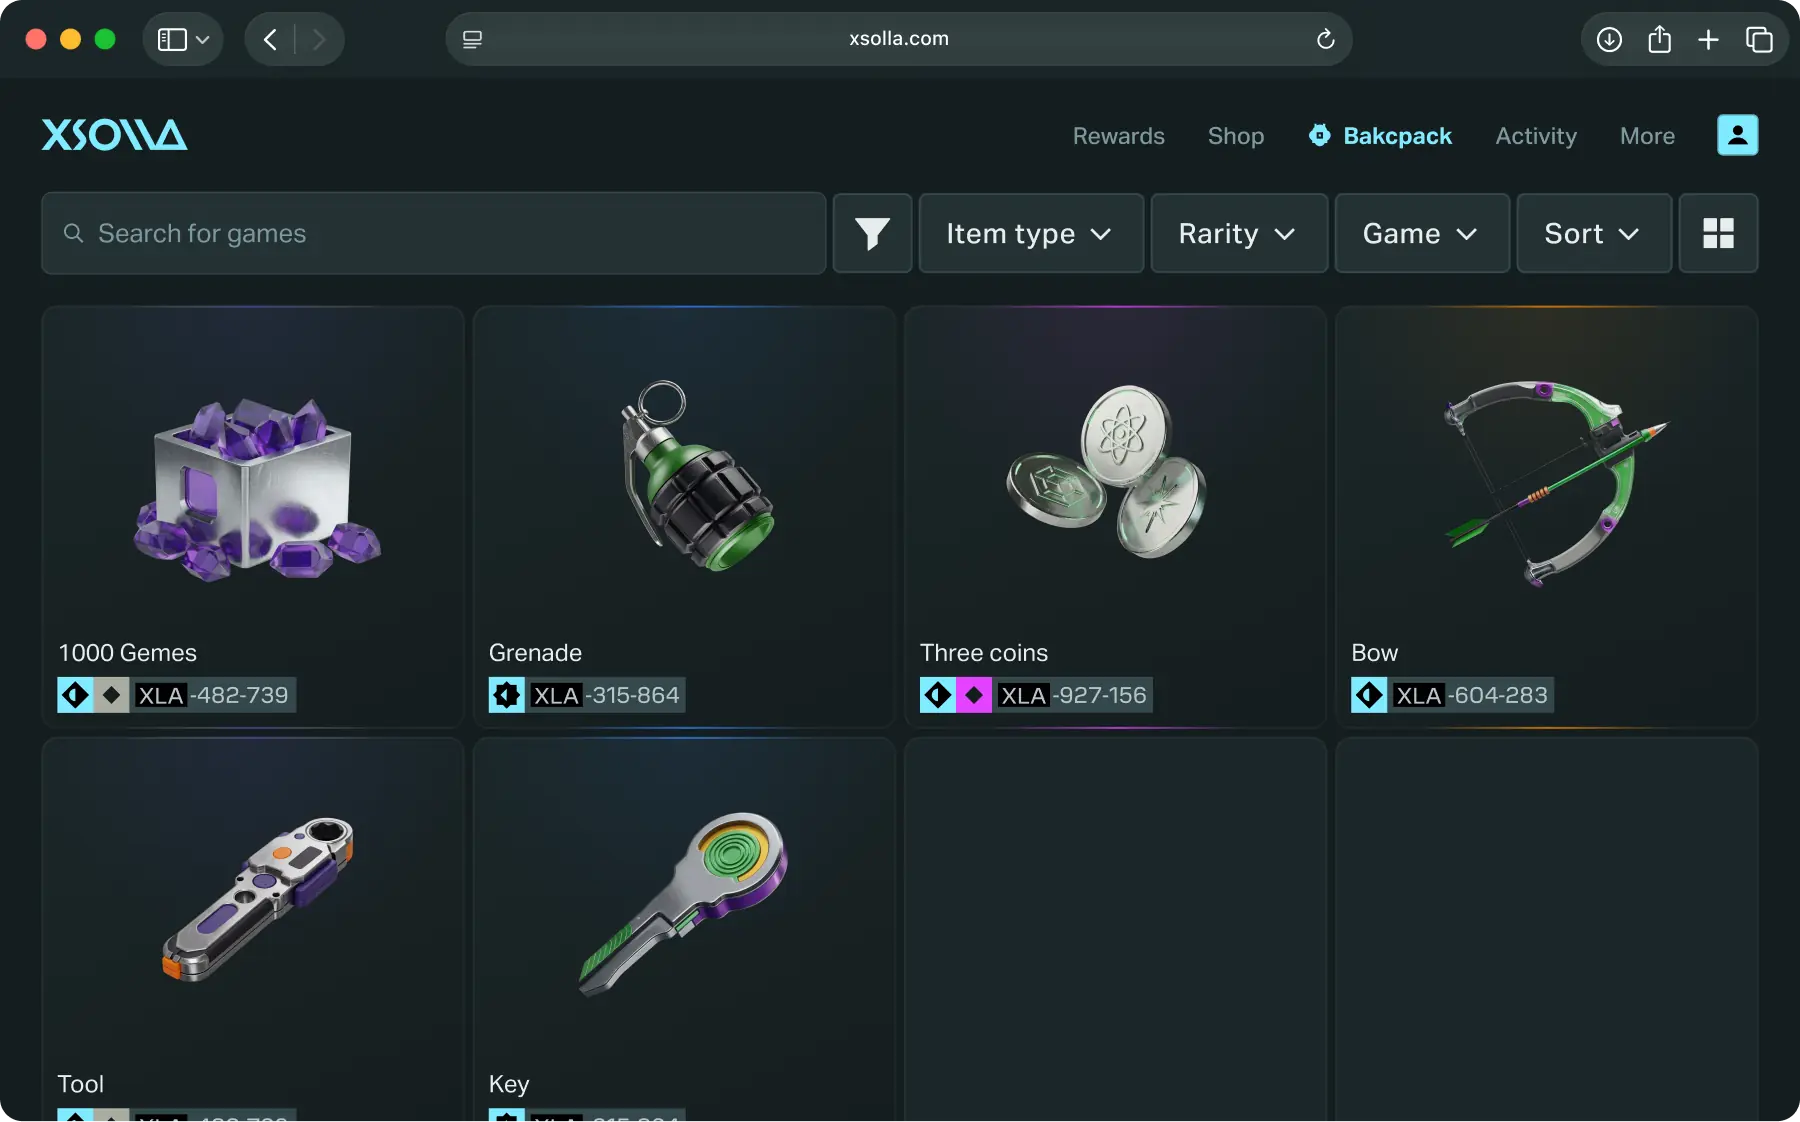
Task: Open the Sort dropdown
Action: click(1594, 233)
